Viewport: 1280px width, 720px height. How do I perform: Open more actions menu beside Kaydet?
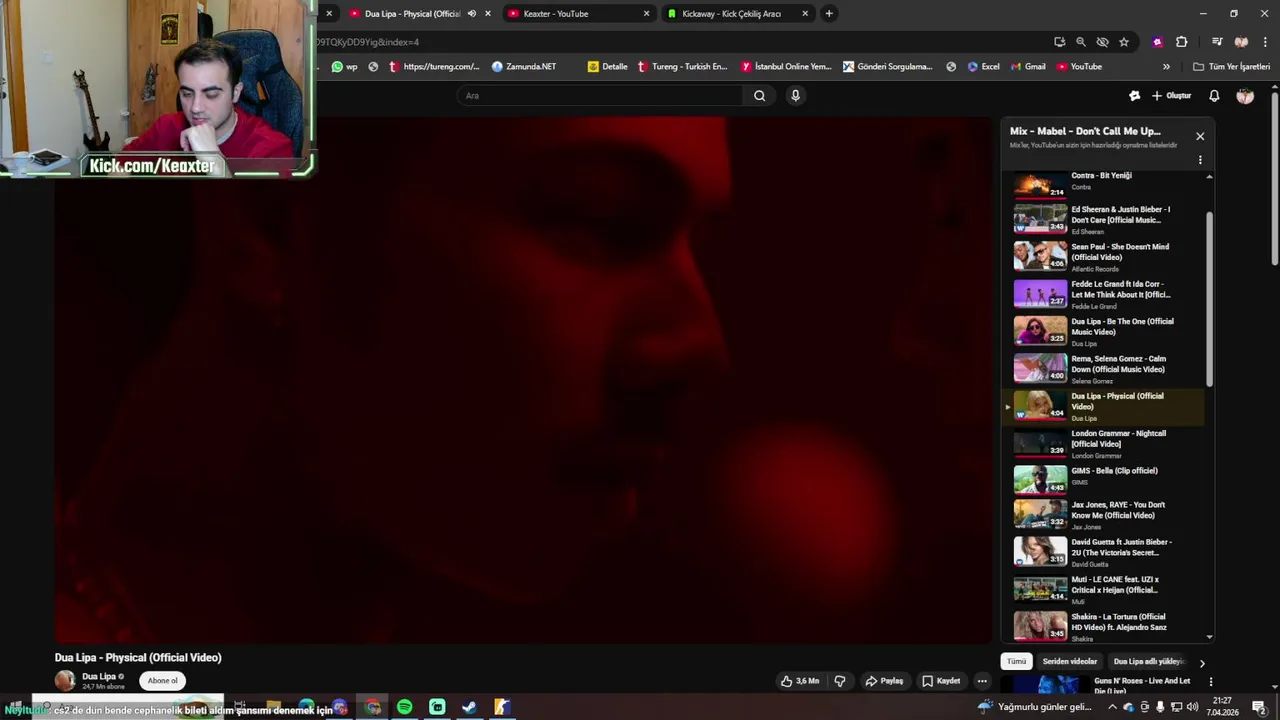tap(982, 681)
